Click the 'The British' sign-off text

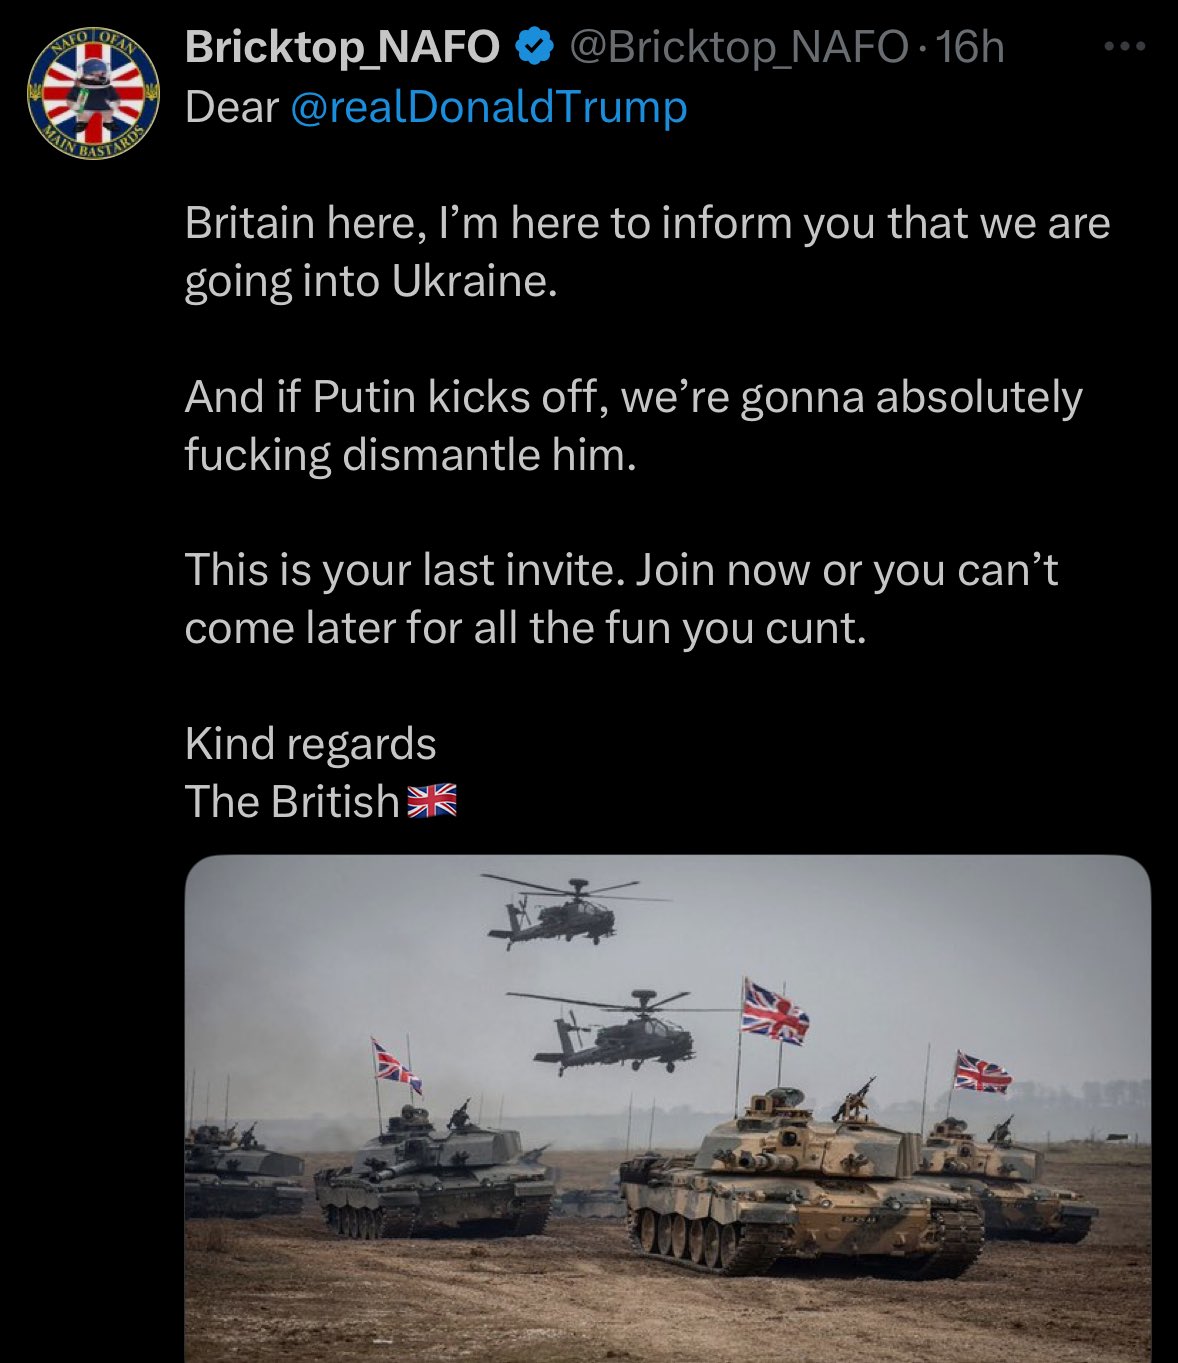click(x=292, y=801)
